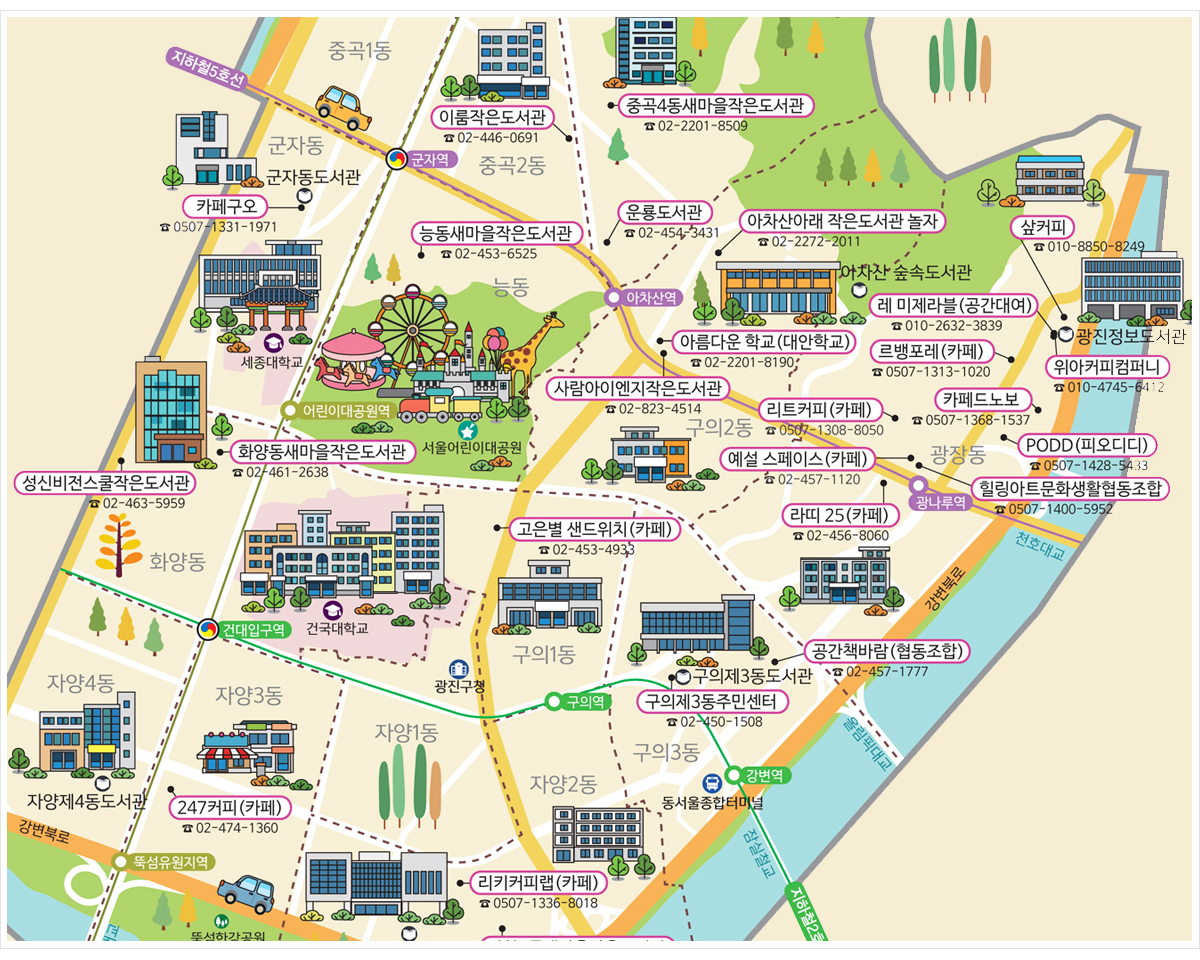This screenshot has width=1200, height=960.
Task: Click the yellow taxi car illustration
Action: click(x=343, y=108)
